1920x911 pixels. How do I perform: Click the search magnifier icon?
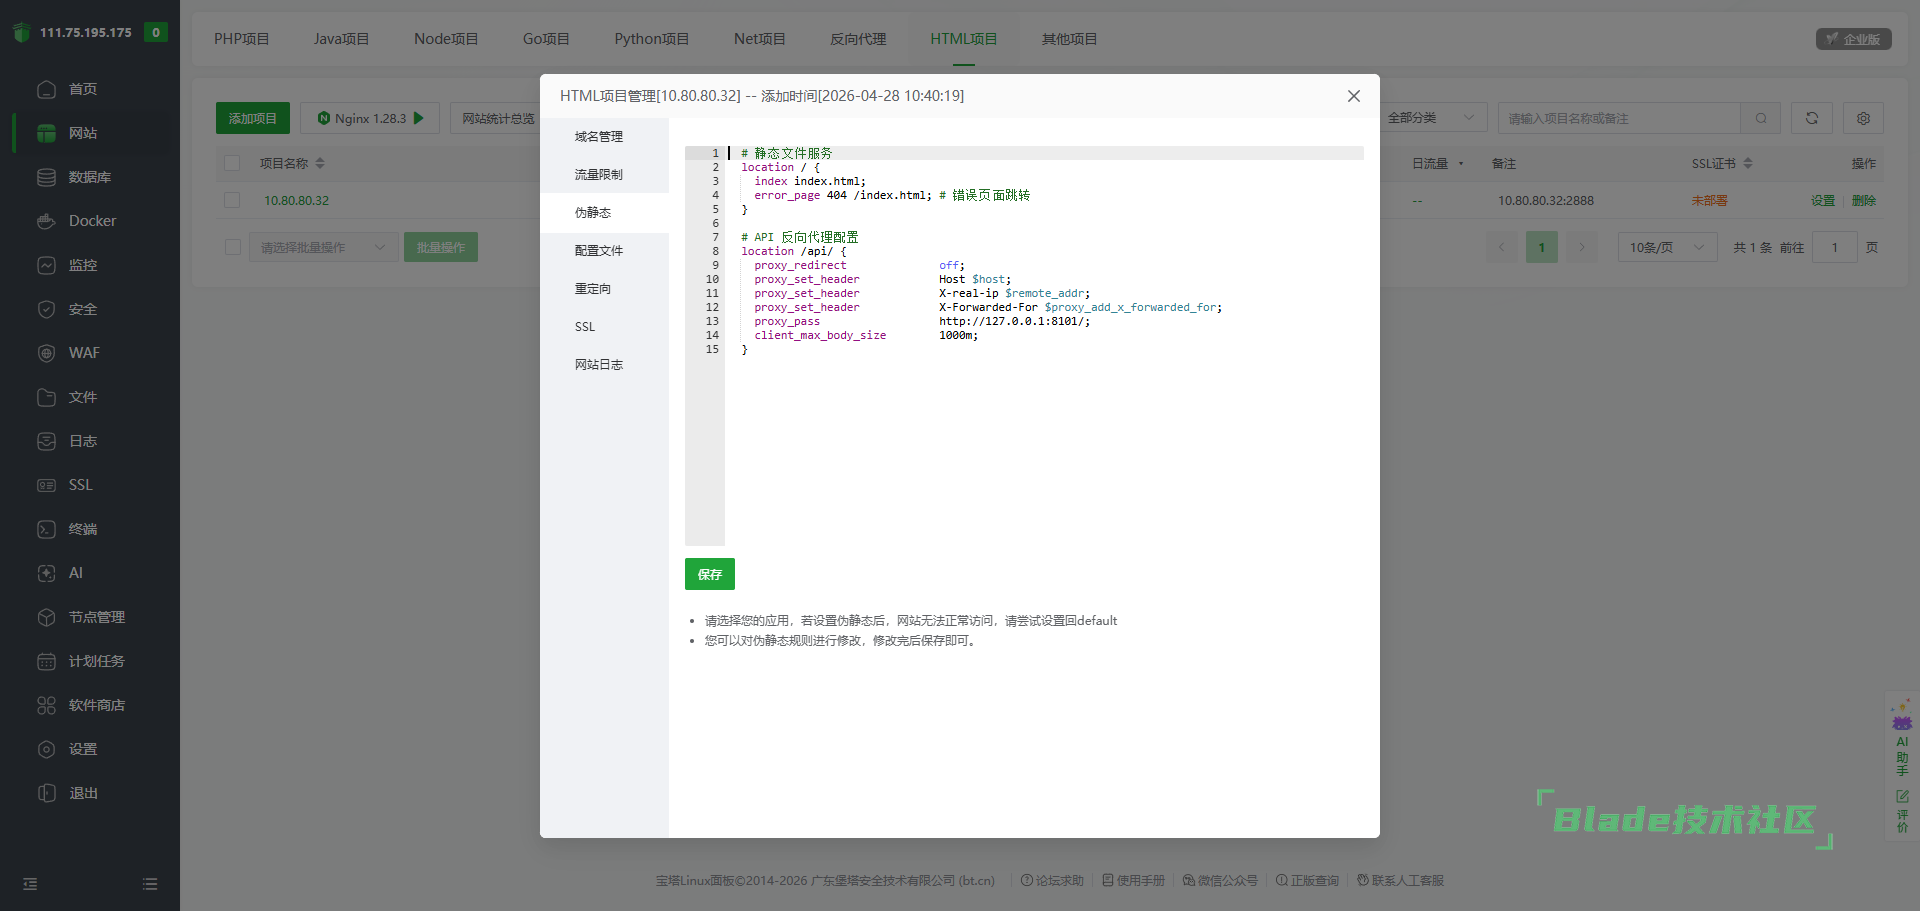pos(1760,118)
